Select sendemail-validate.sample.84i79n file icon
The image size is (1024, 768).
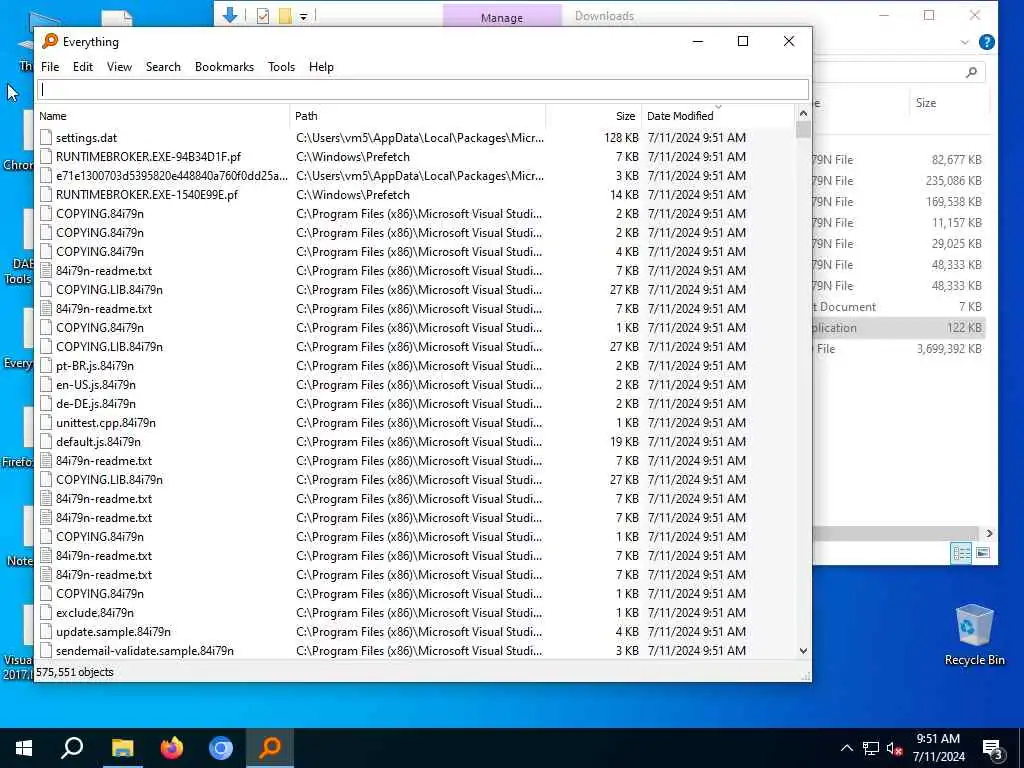pyautogui.click(x=46, y=650)
